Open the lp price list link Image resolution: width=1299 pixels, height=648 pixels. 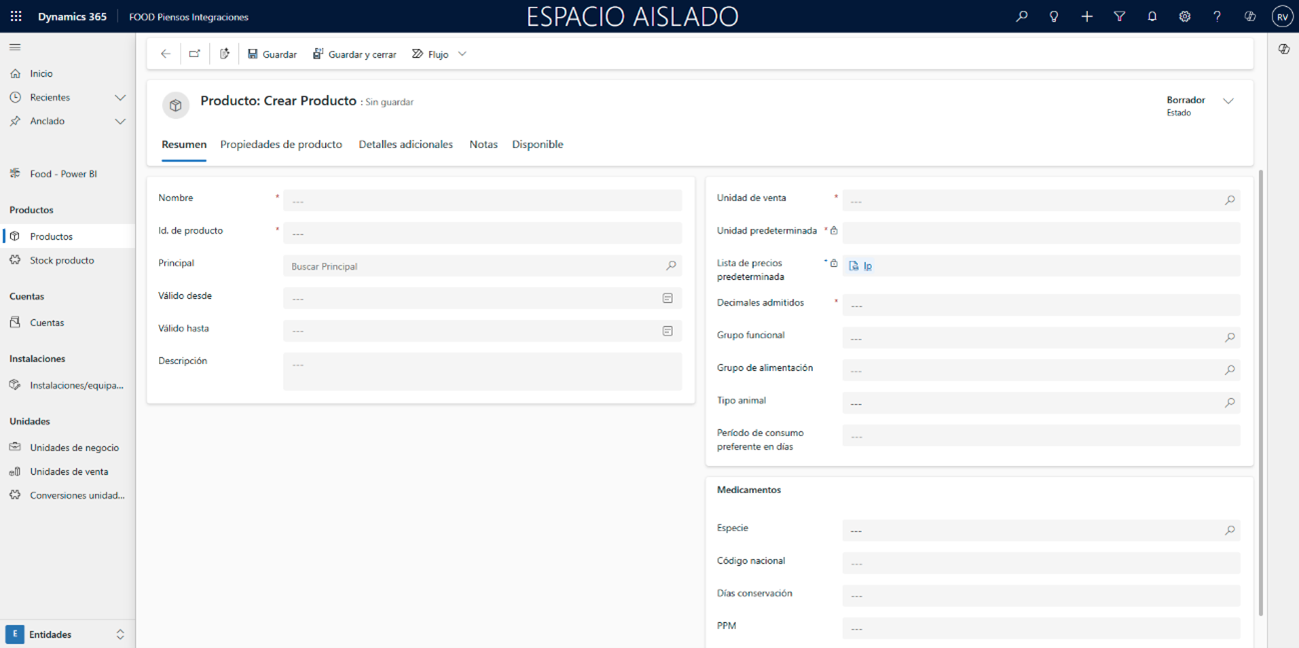pos(867,266)
